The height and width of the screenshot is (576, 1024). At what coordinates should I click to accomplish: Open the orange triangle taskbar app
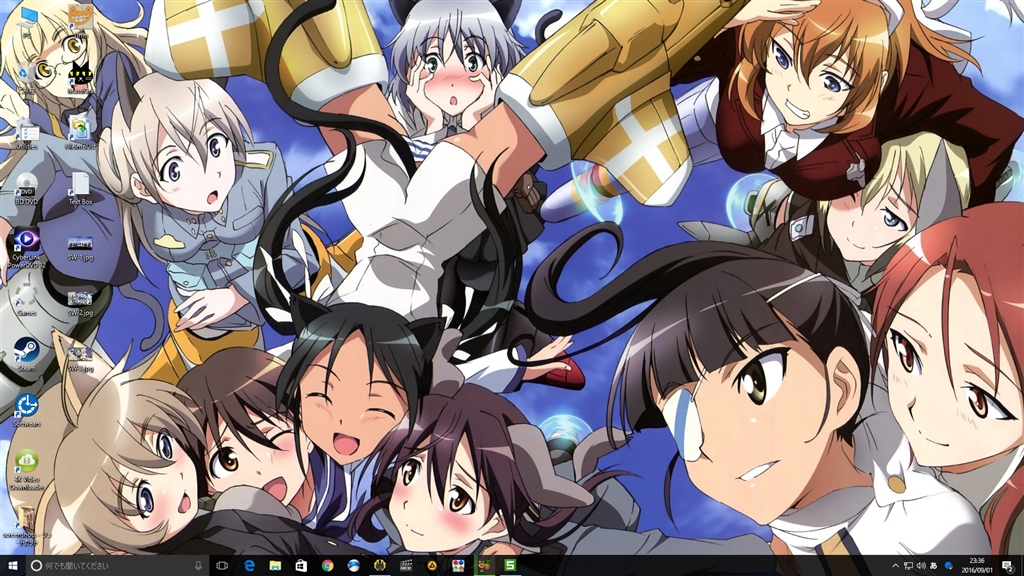point(432,566)
